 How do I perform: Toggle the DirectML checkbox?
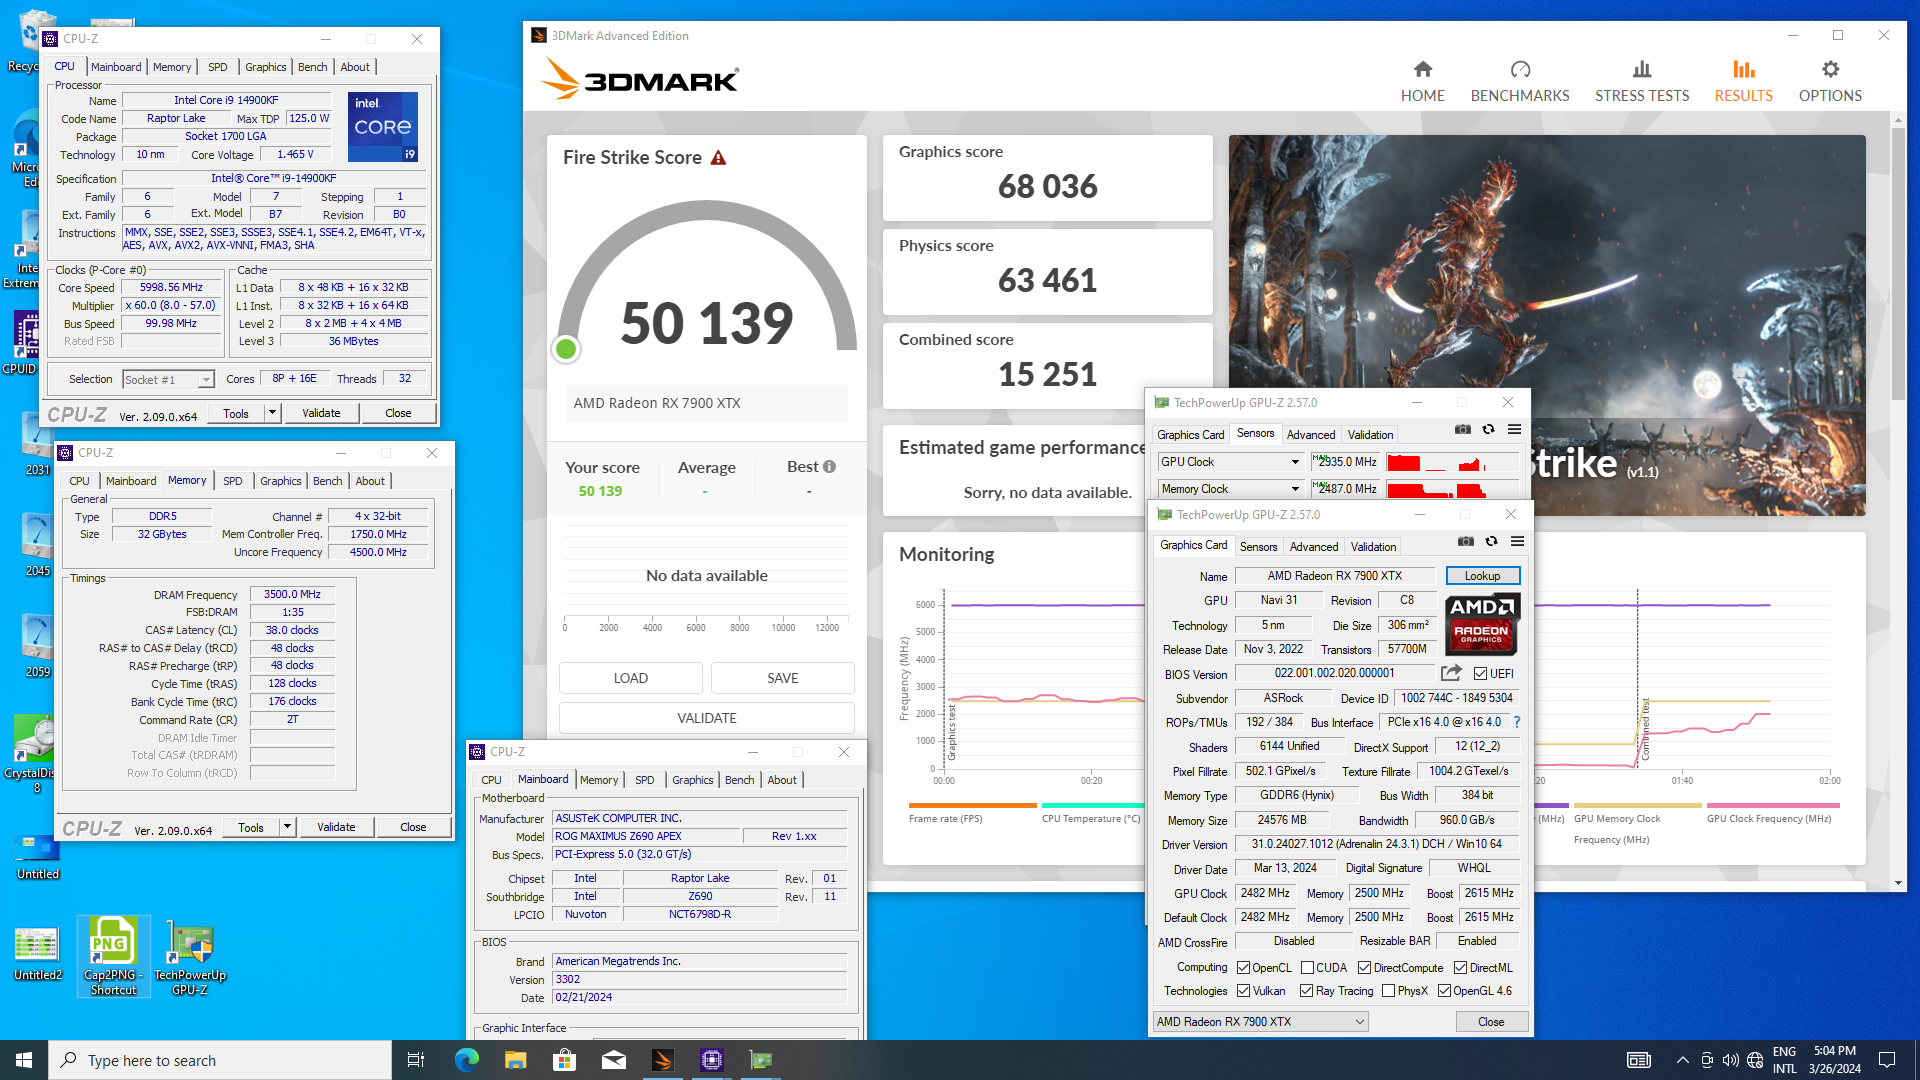point(1460,968)
